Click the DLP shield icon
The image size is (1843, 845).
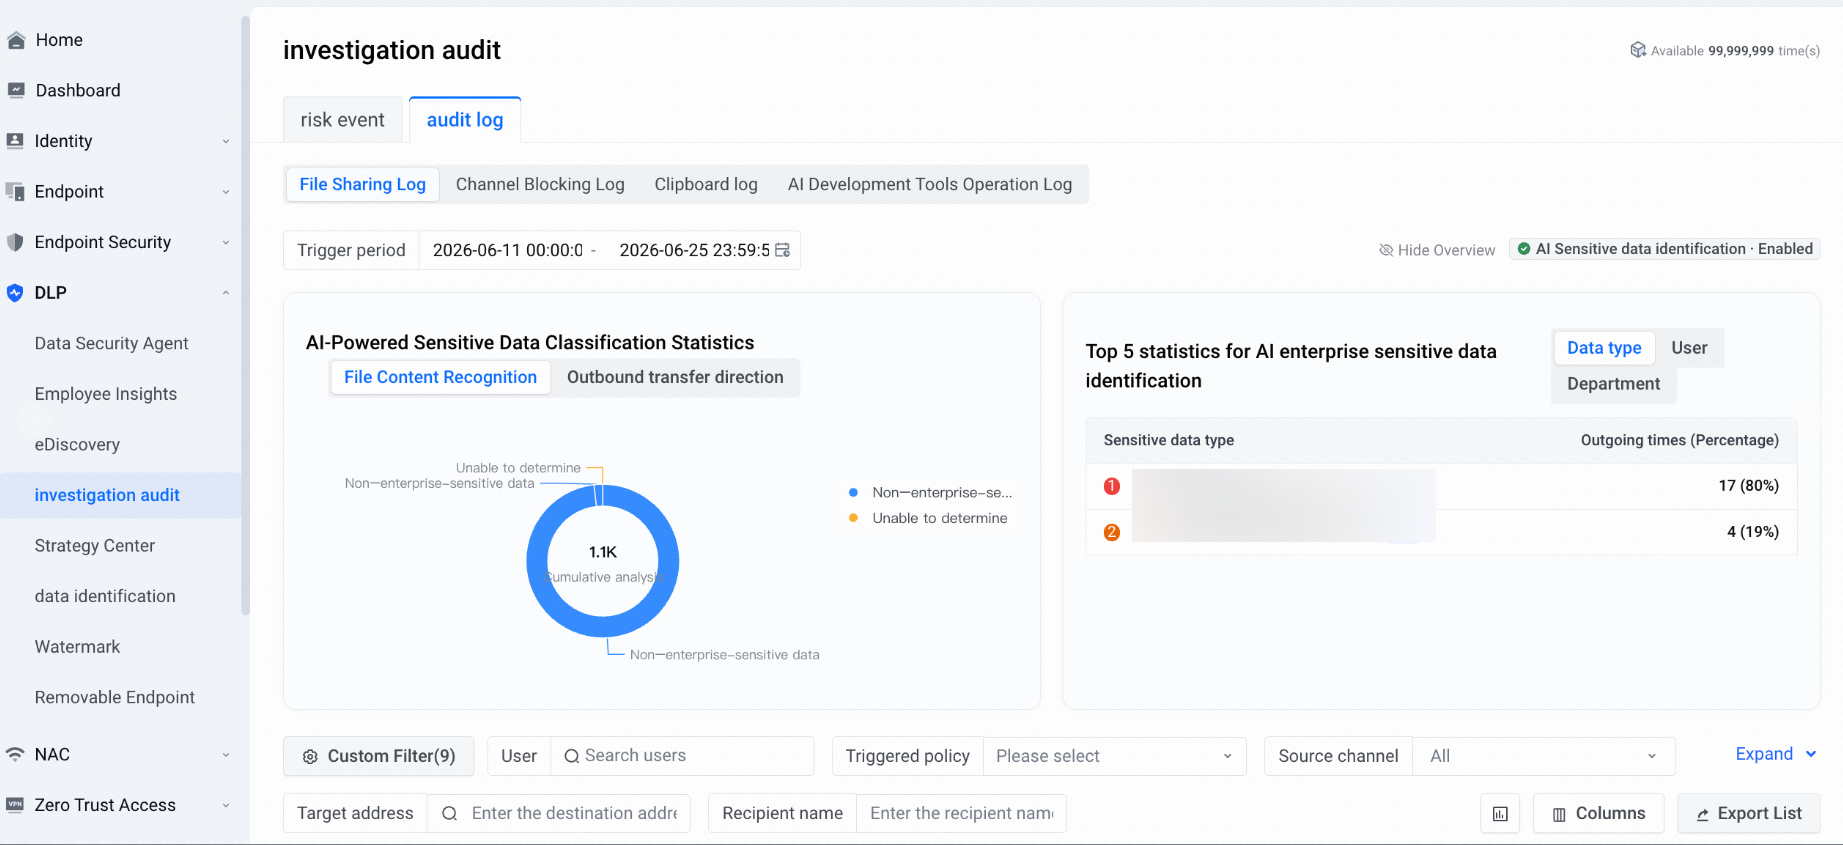click(15, 293)
